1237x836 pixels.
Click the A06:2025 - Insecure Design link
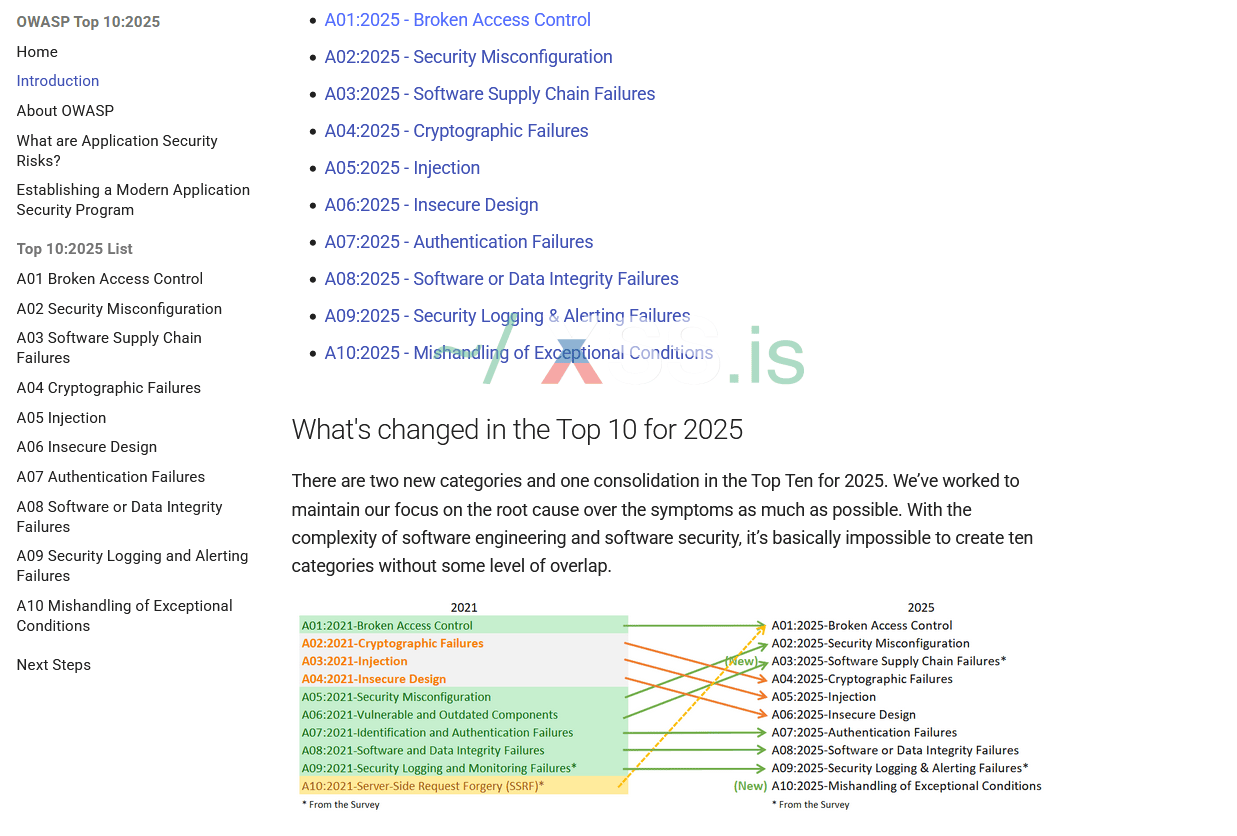coord(431,205)
